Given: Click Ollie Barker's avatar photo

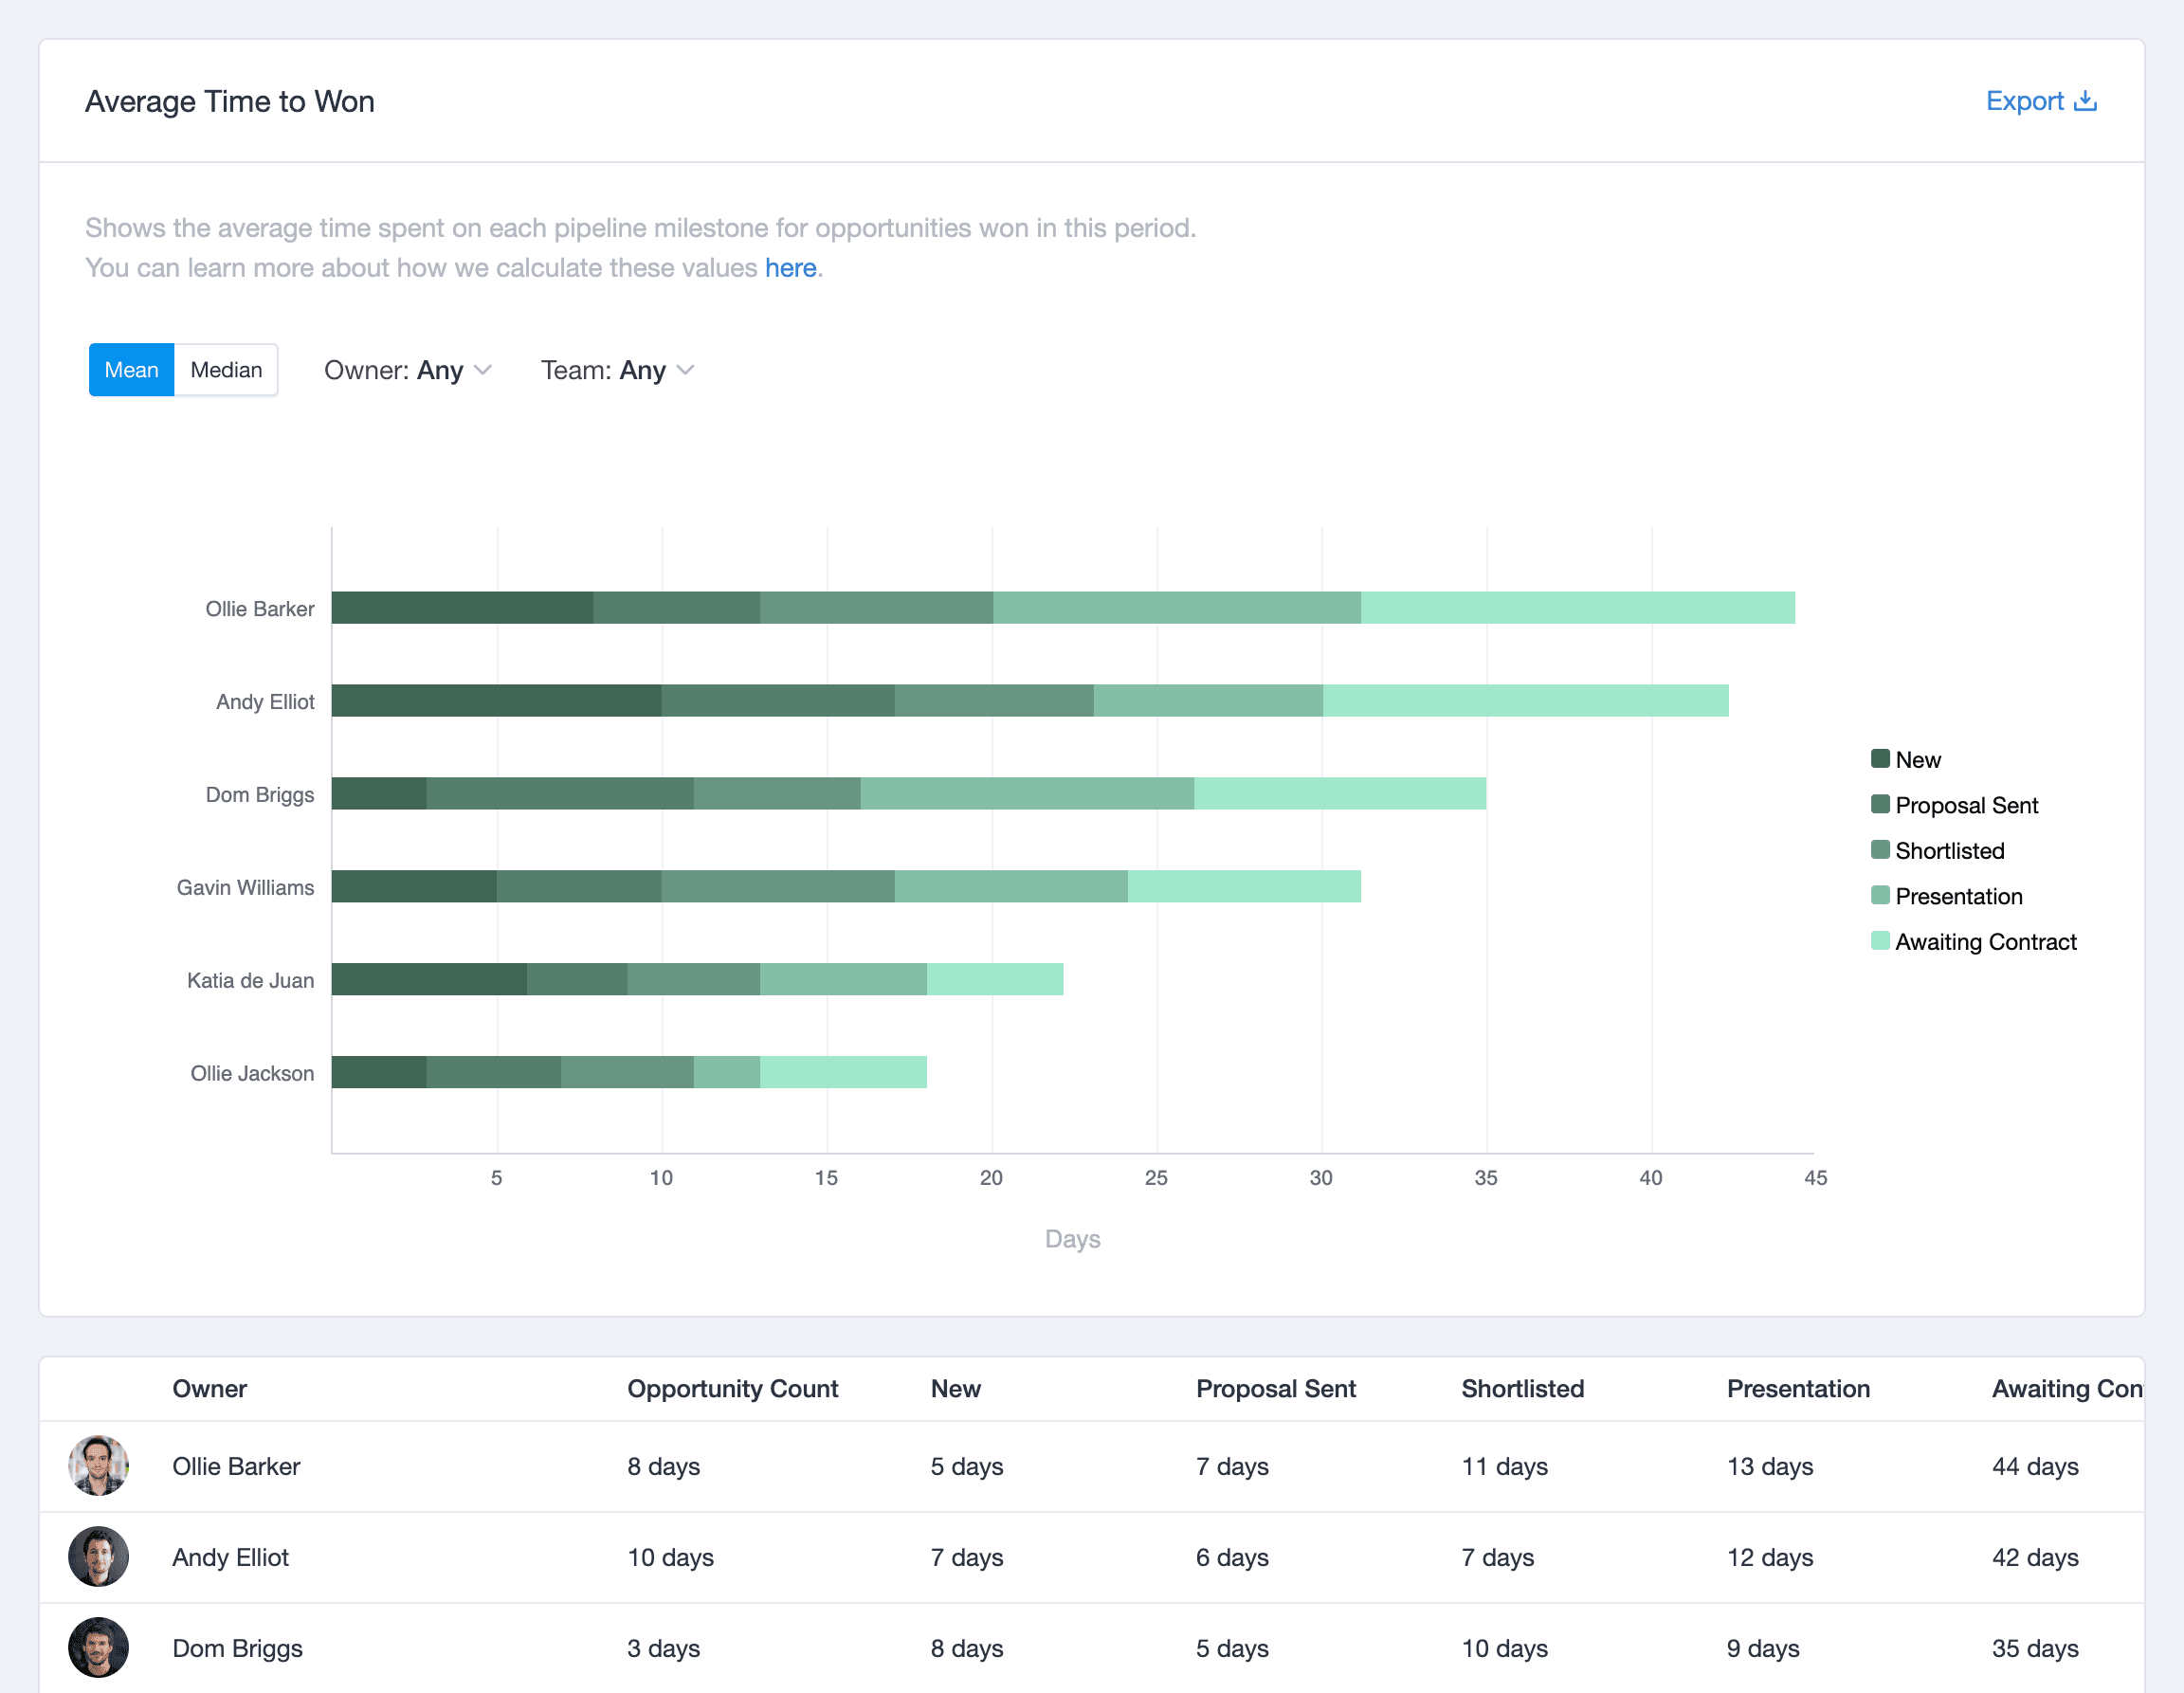Looking at the screenshot, I should pyautogui.click(x=98, y=1466).
